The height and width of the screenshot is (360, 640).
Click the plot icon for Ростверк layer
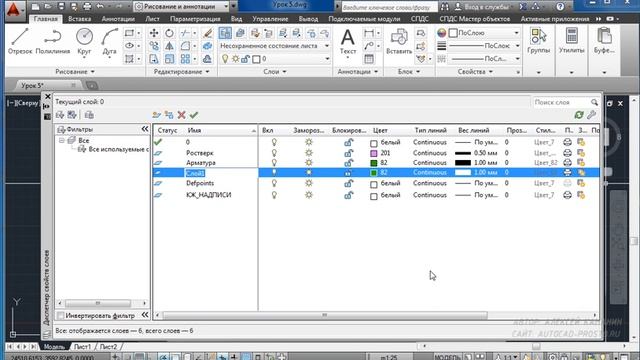[x=567, y=153]
